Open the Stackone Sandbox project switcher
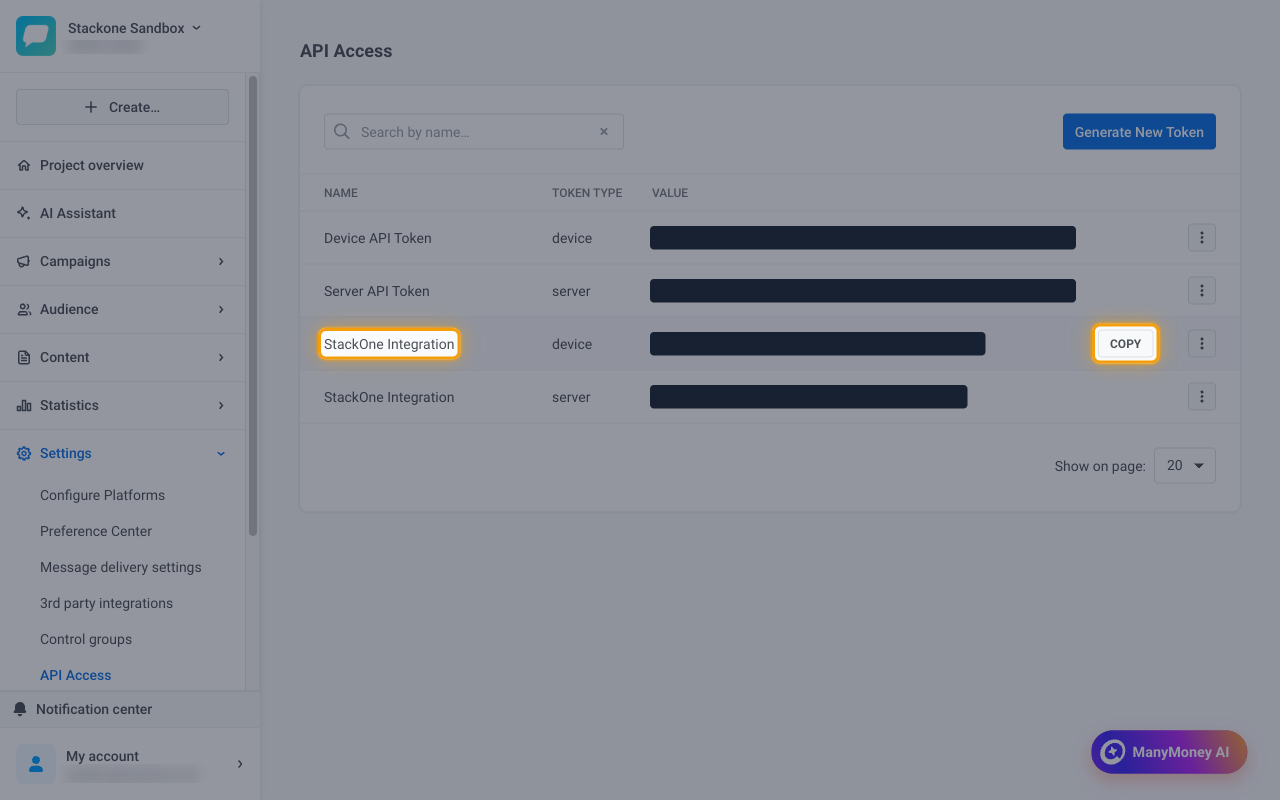Viewport: 1280px width, 800px height. 134,28
